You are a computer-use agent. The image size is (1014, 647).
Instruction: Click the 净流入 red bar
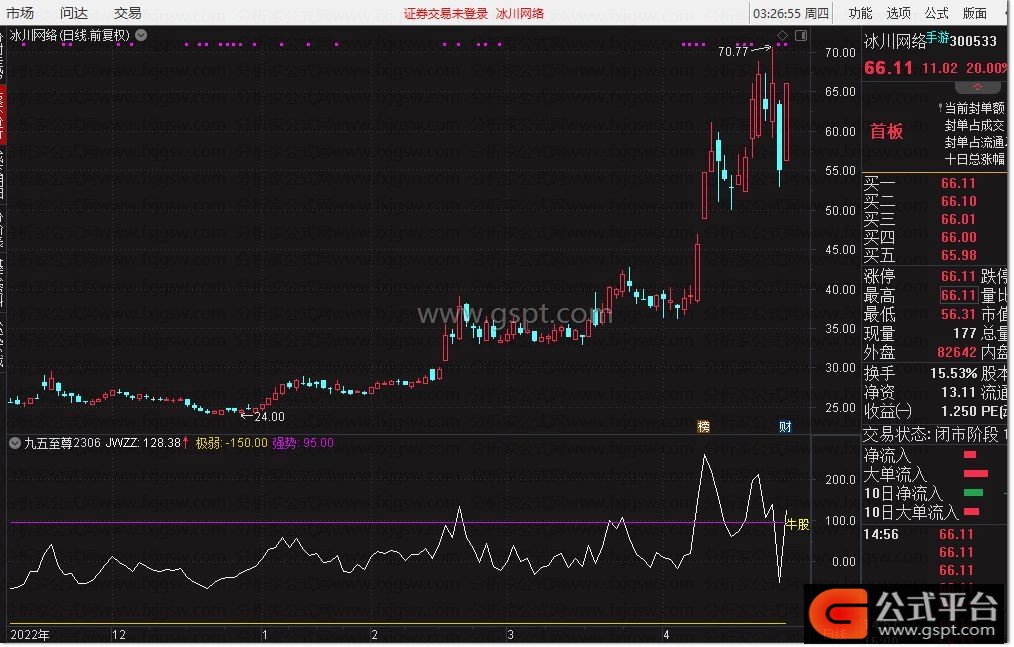pyautogui.click(x=969, y=455)
